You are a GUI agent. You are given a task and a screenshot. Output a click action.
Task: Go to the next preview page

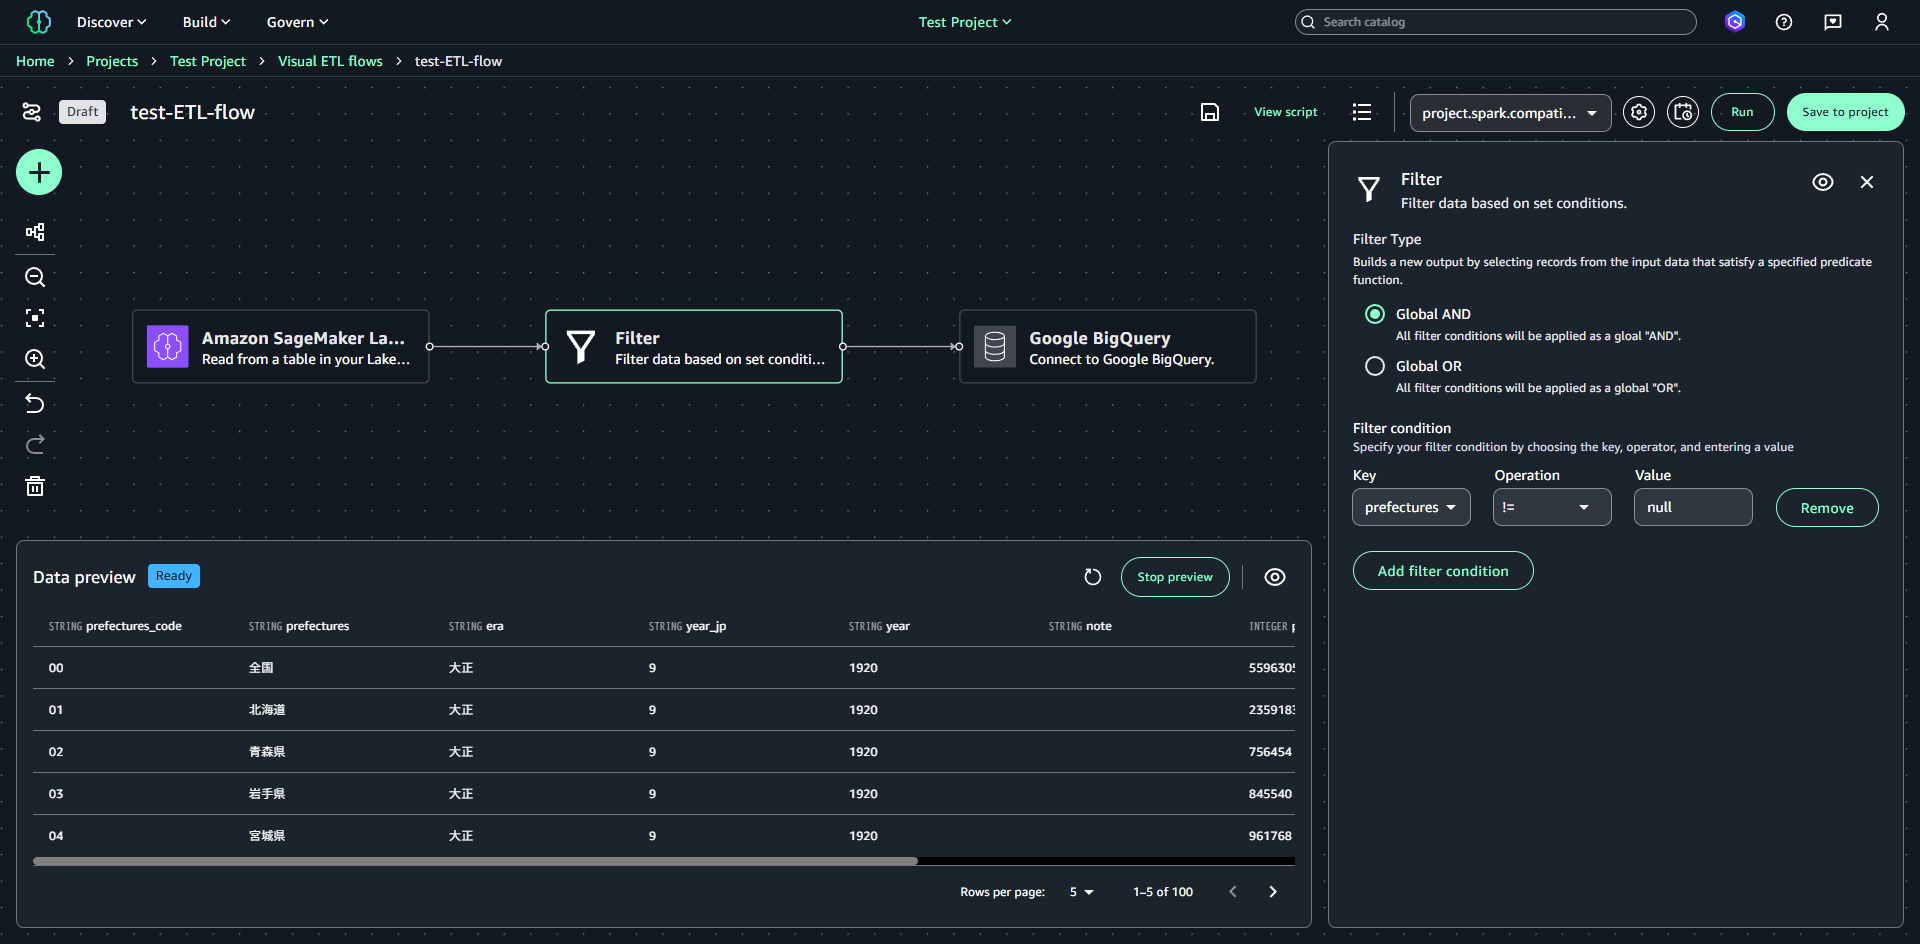click(x=1273, y=892)
